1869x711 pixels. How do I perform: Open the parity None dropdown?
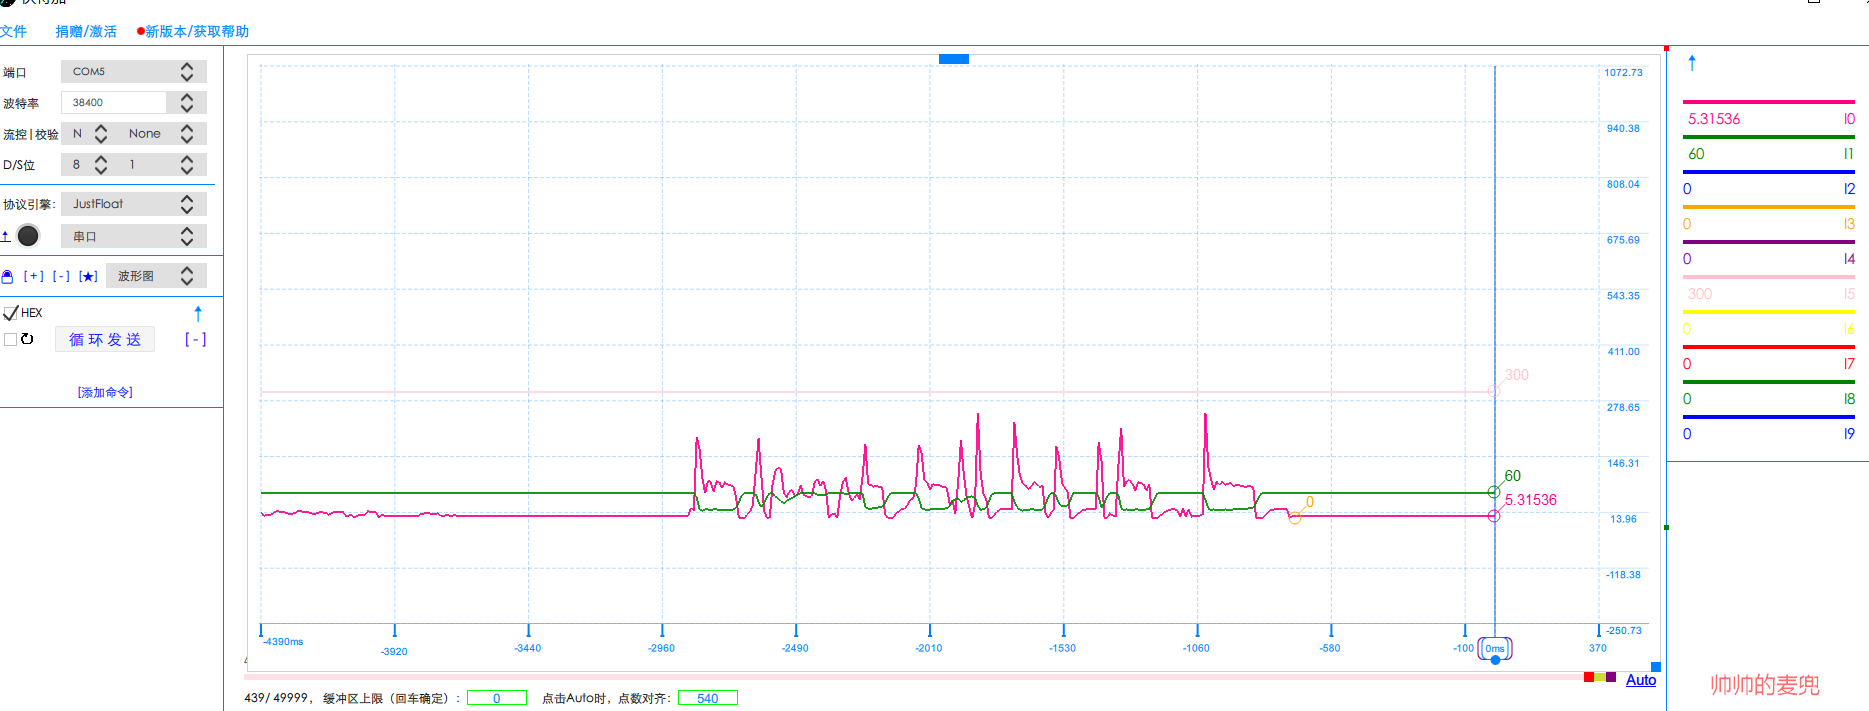[161, 134]
